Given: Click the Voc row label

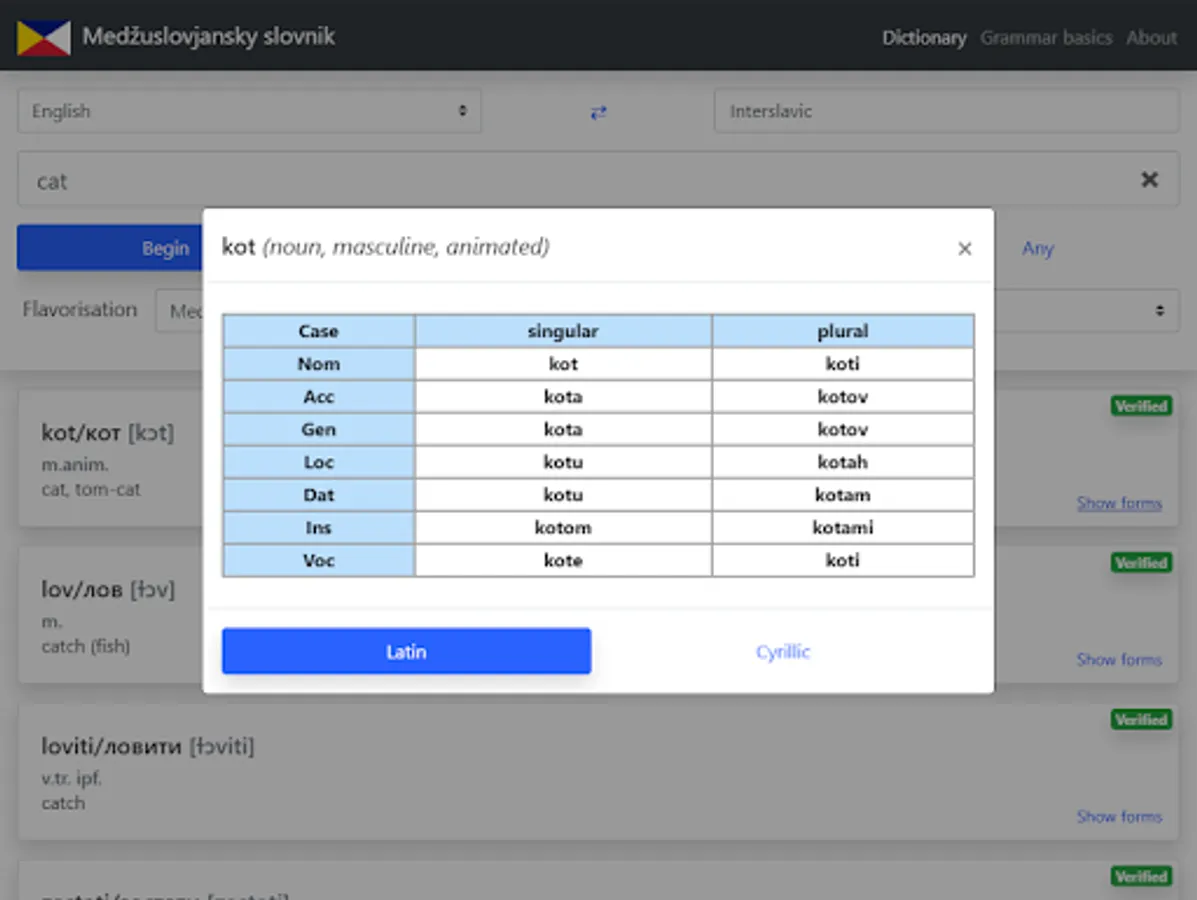Looking at the screenshot, I should click(318, 560).
